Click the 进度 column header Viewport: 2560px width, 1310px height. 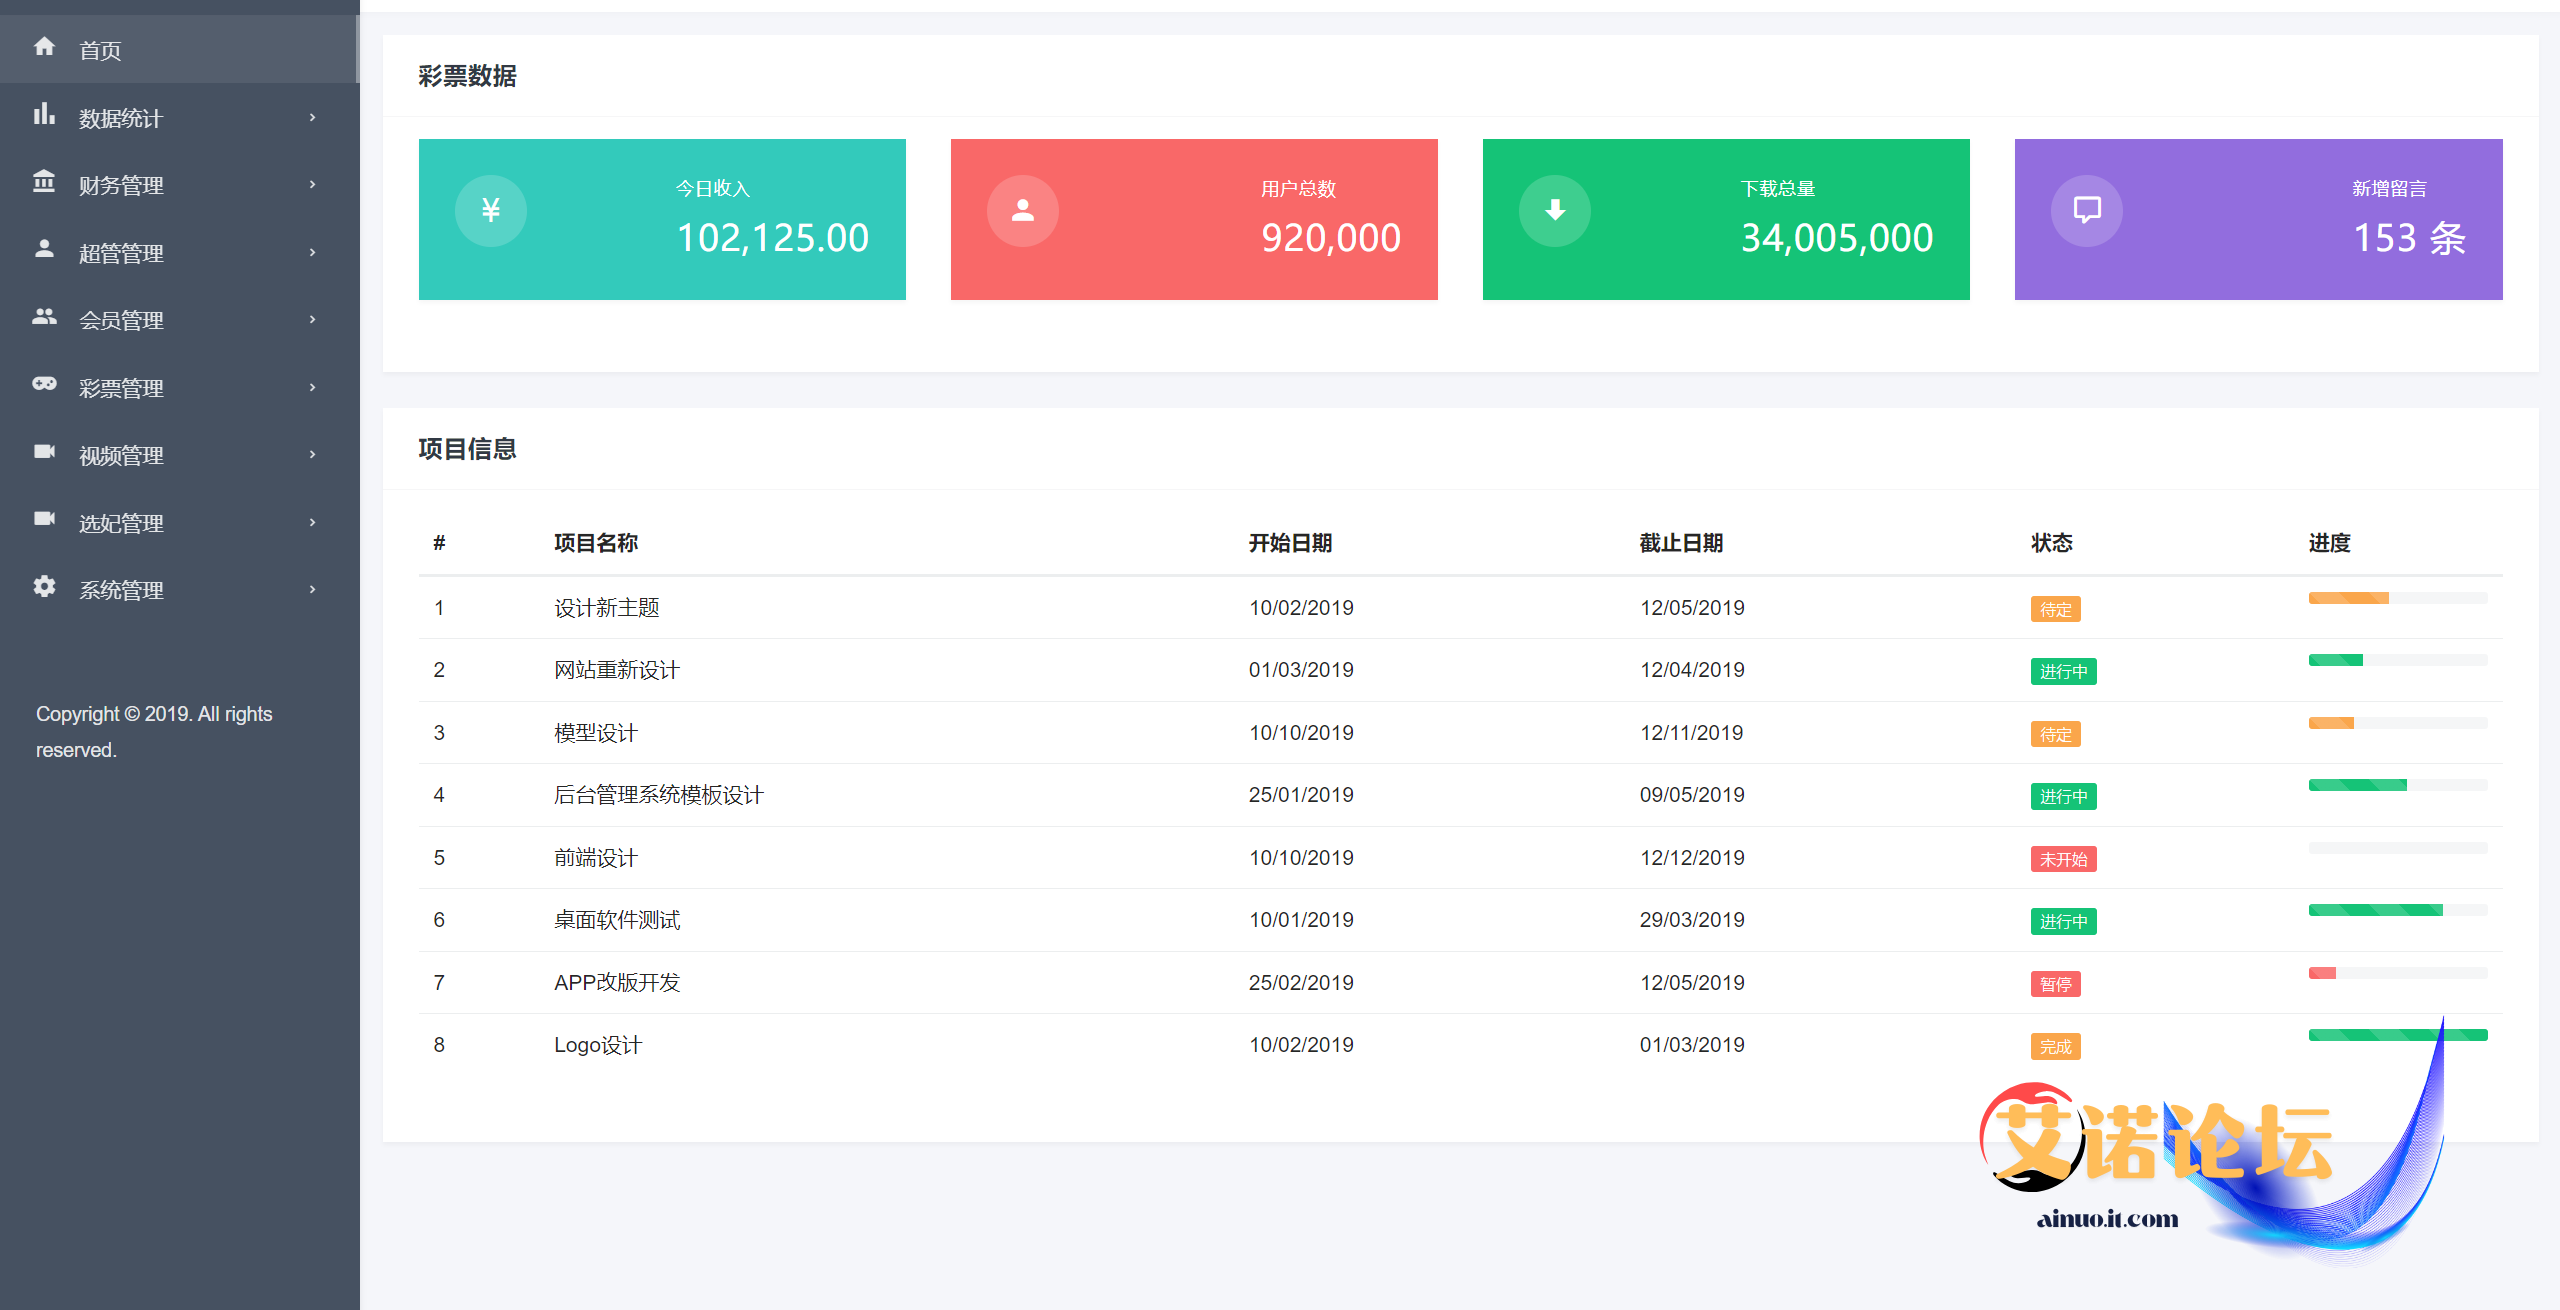tap(2329, 543)
